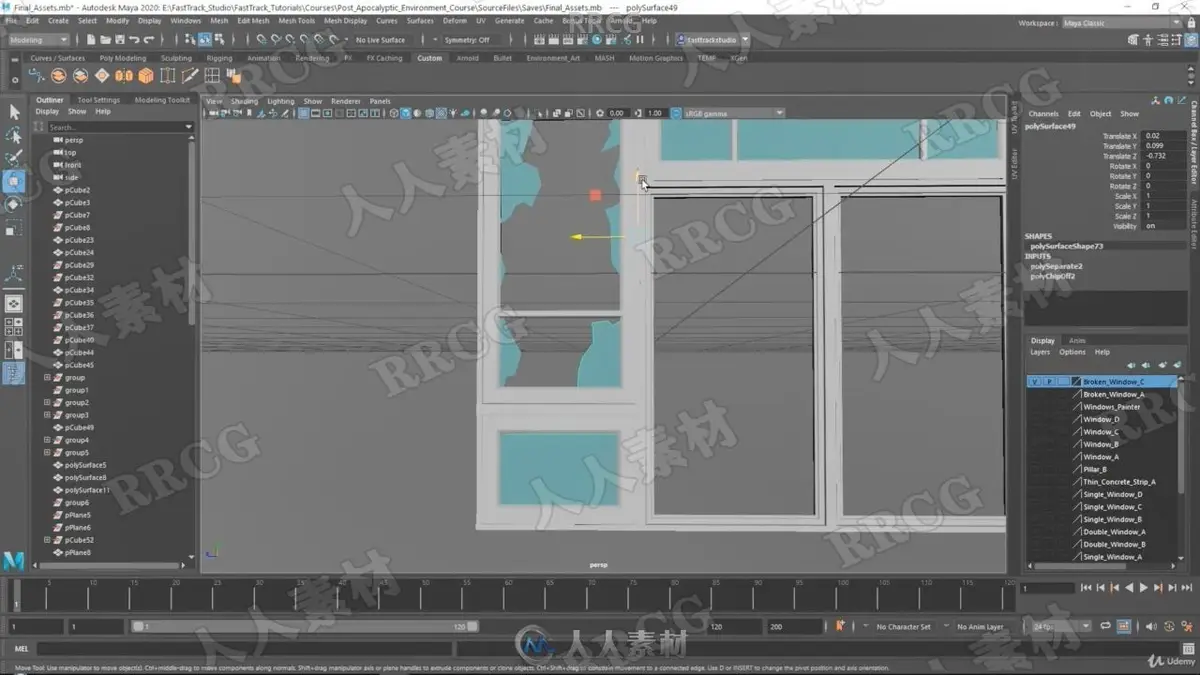Viewport: 1200px width, 675px height.
Task: Click the auto keyframe icon beside character set
Action: pos(839,626)
